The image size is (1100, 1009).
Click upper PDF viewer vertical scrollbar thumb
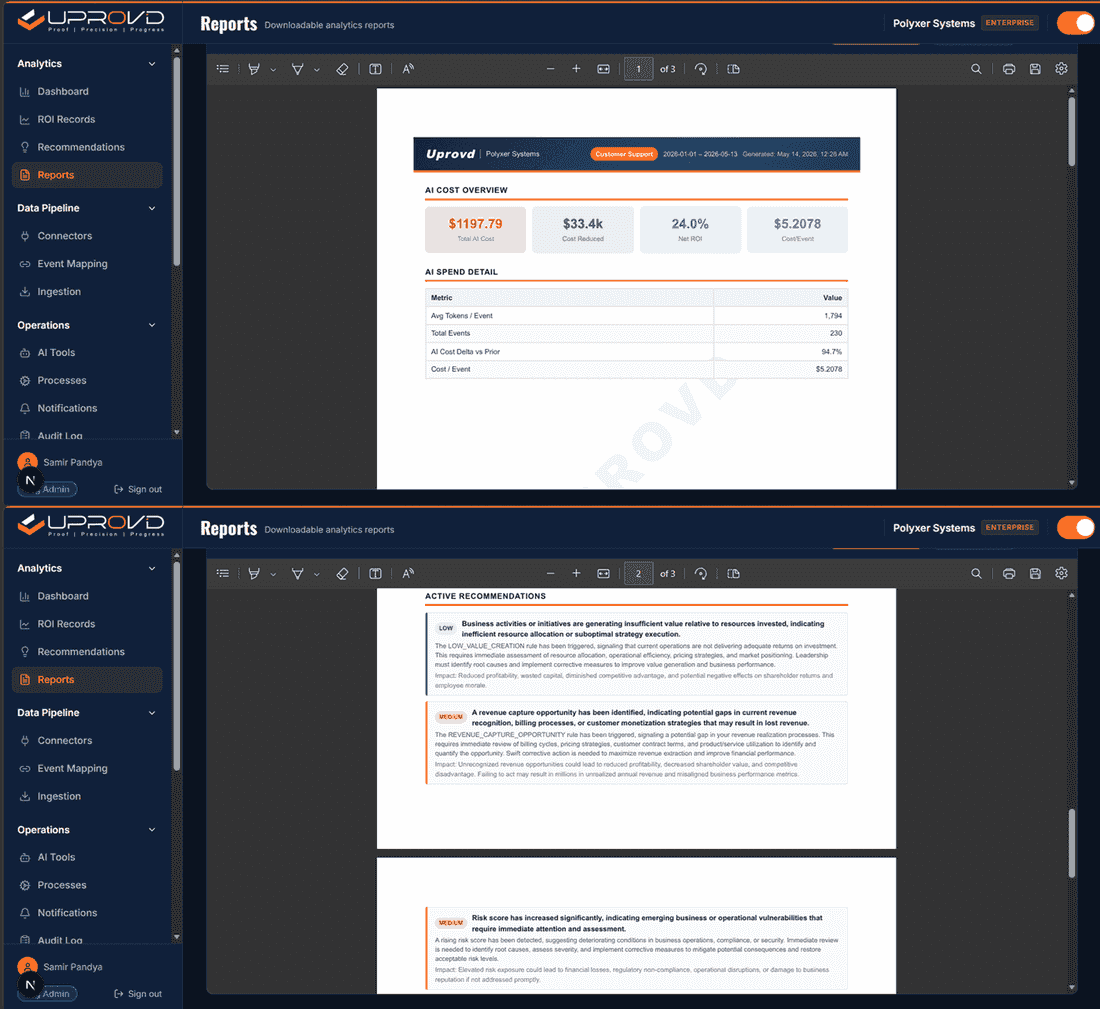(1071, 131)
